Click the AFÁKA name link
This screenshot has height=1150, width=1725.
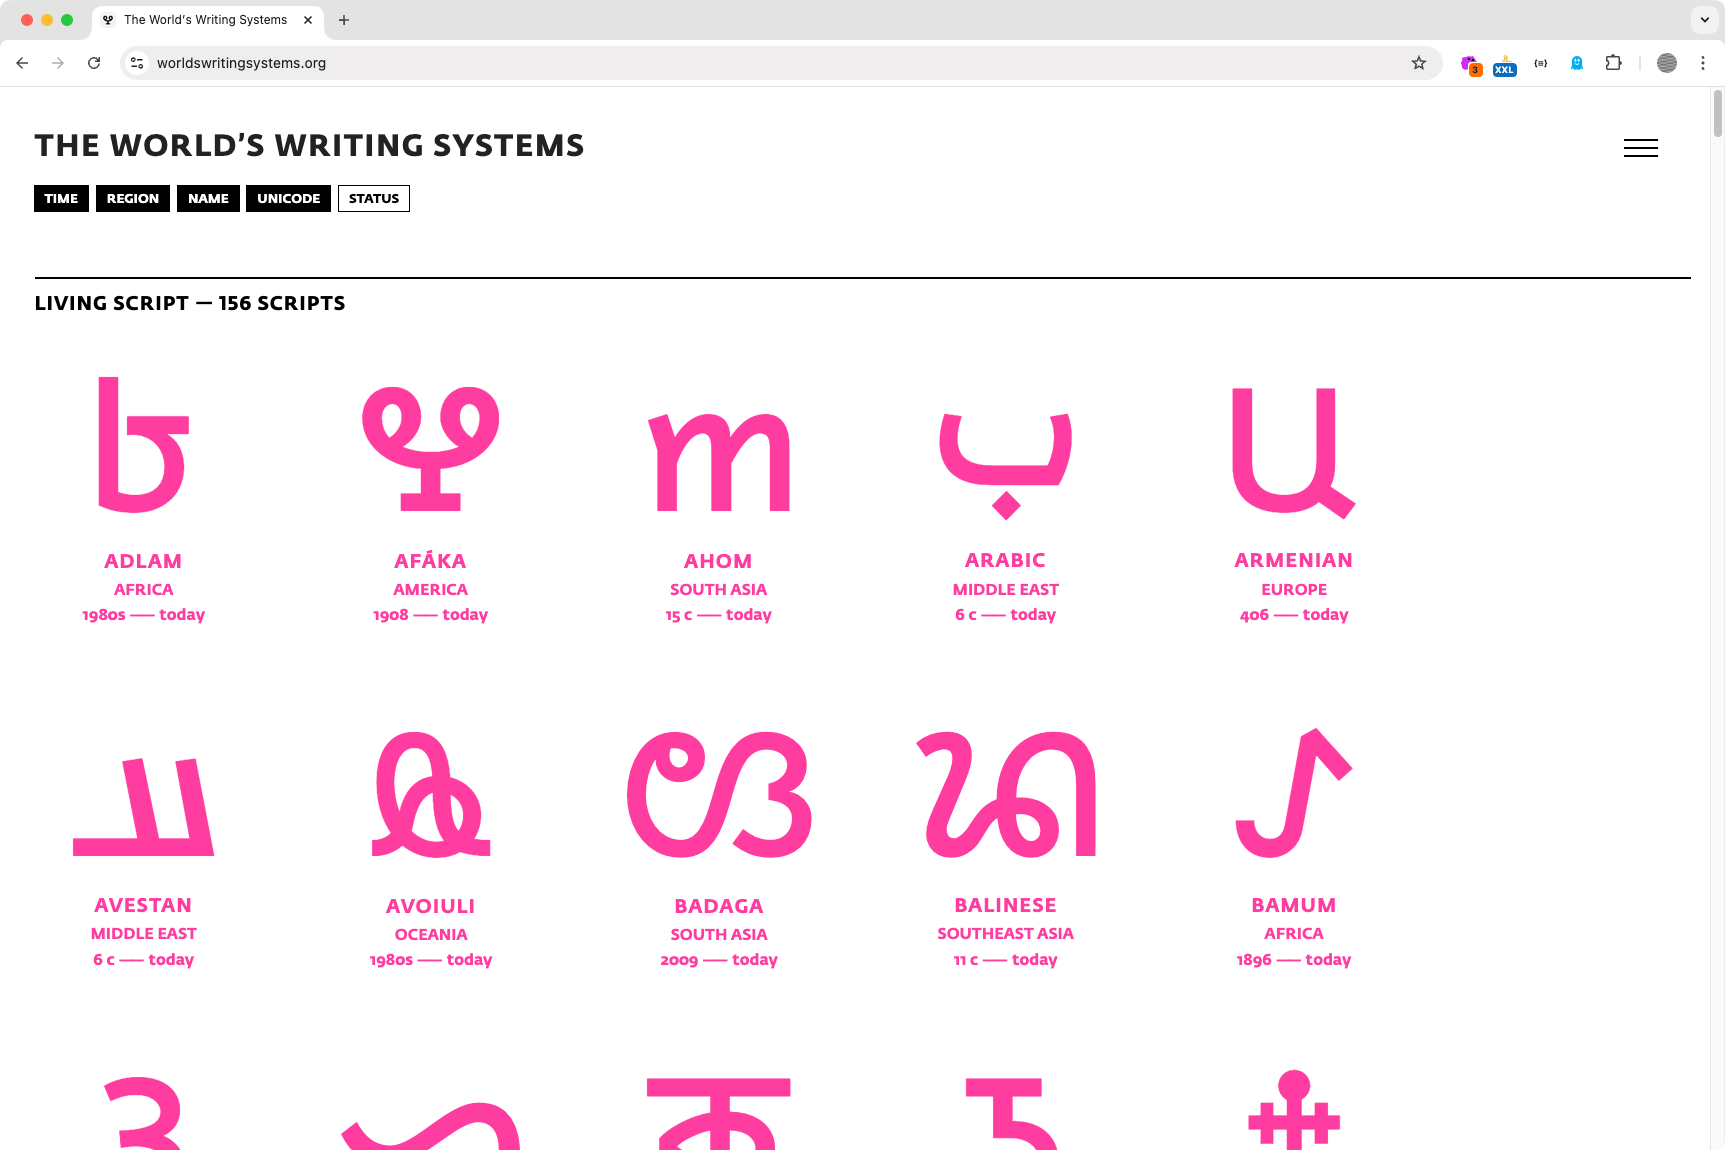click(x=431, y=560)
